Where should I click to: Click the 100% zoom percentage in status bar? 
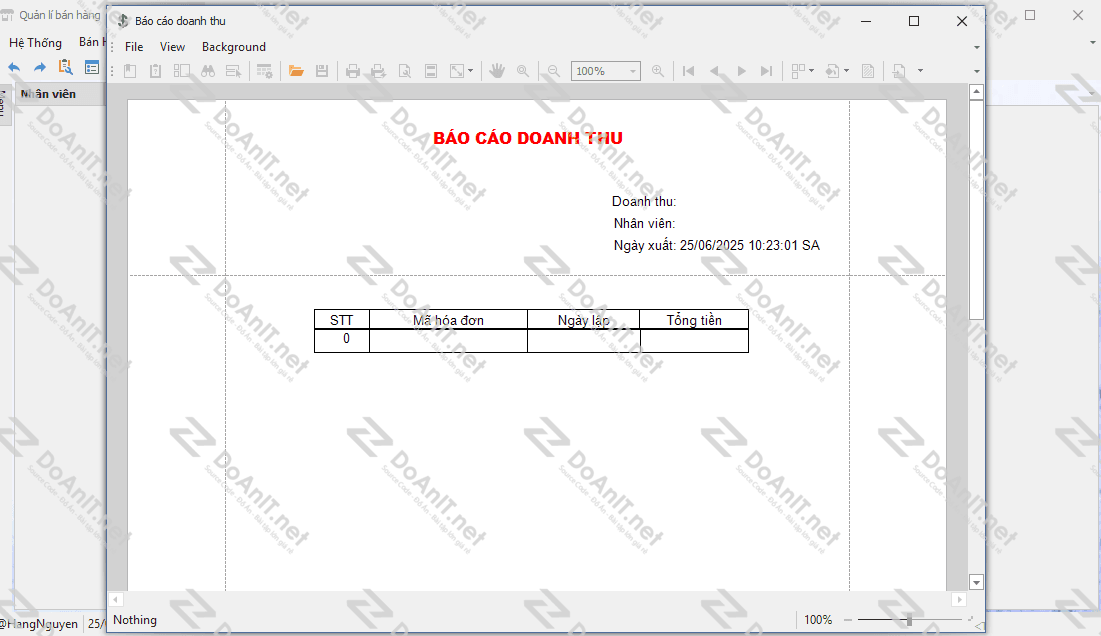pos(818,620)
